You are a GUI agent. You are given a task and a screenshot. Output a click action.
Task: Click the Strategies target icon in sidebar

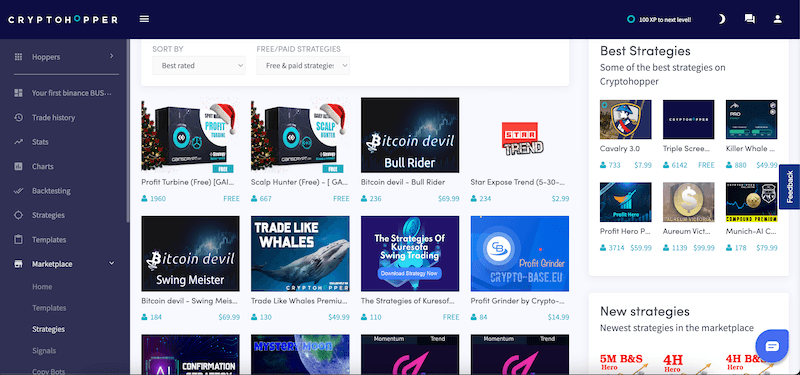[x=19, y=215]
